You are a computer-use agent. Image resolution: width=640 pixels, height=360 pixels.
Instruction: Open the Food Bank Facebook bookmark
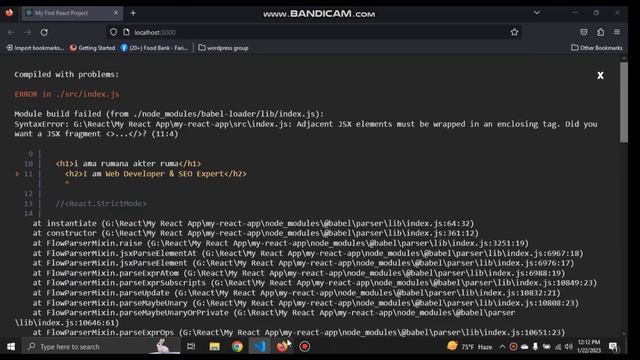pos(154,48)
